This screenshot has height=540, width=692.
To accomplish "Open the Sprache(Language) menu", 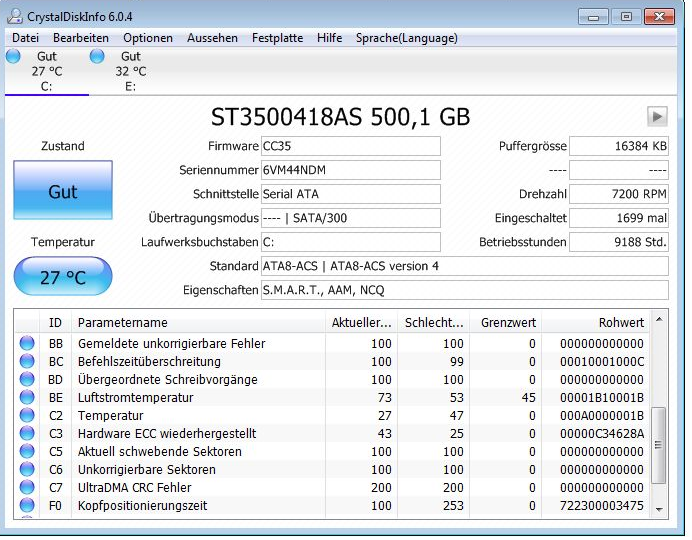I will [406, 38].
